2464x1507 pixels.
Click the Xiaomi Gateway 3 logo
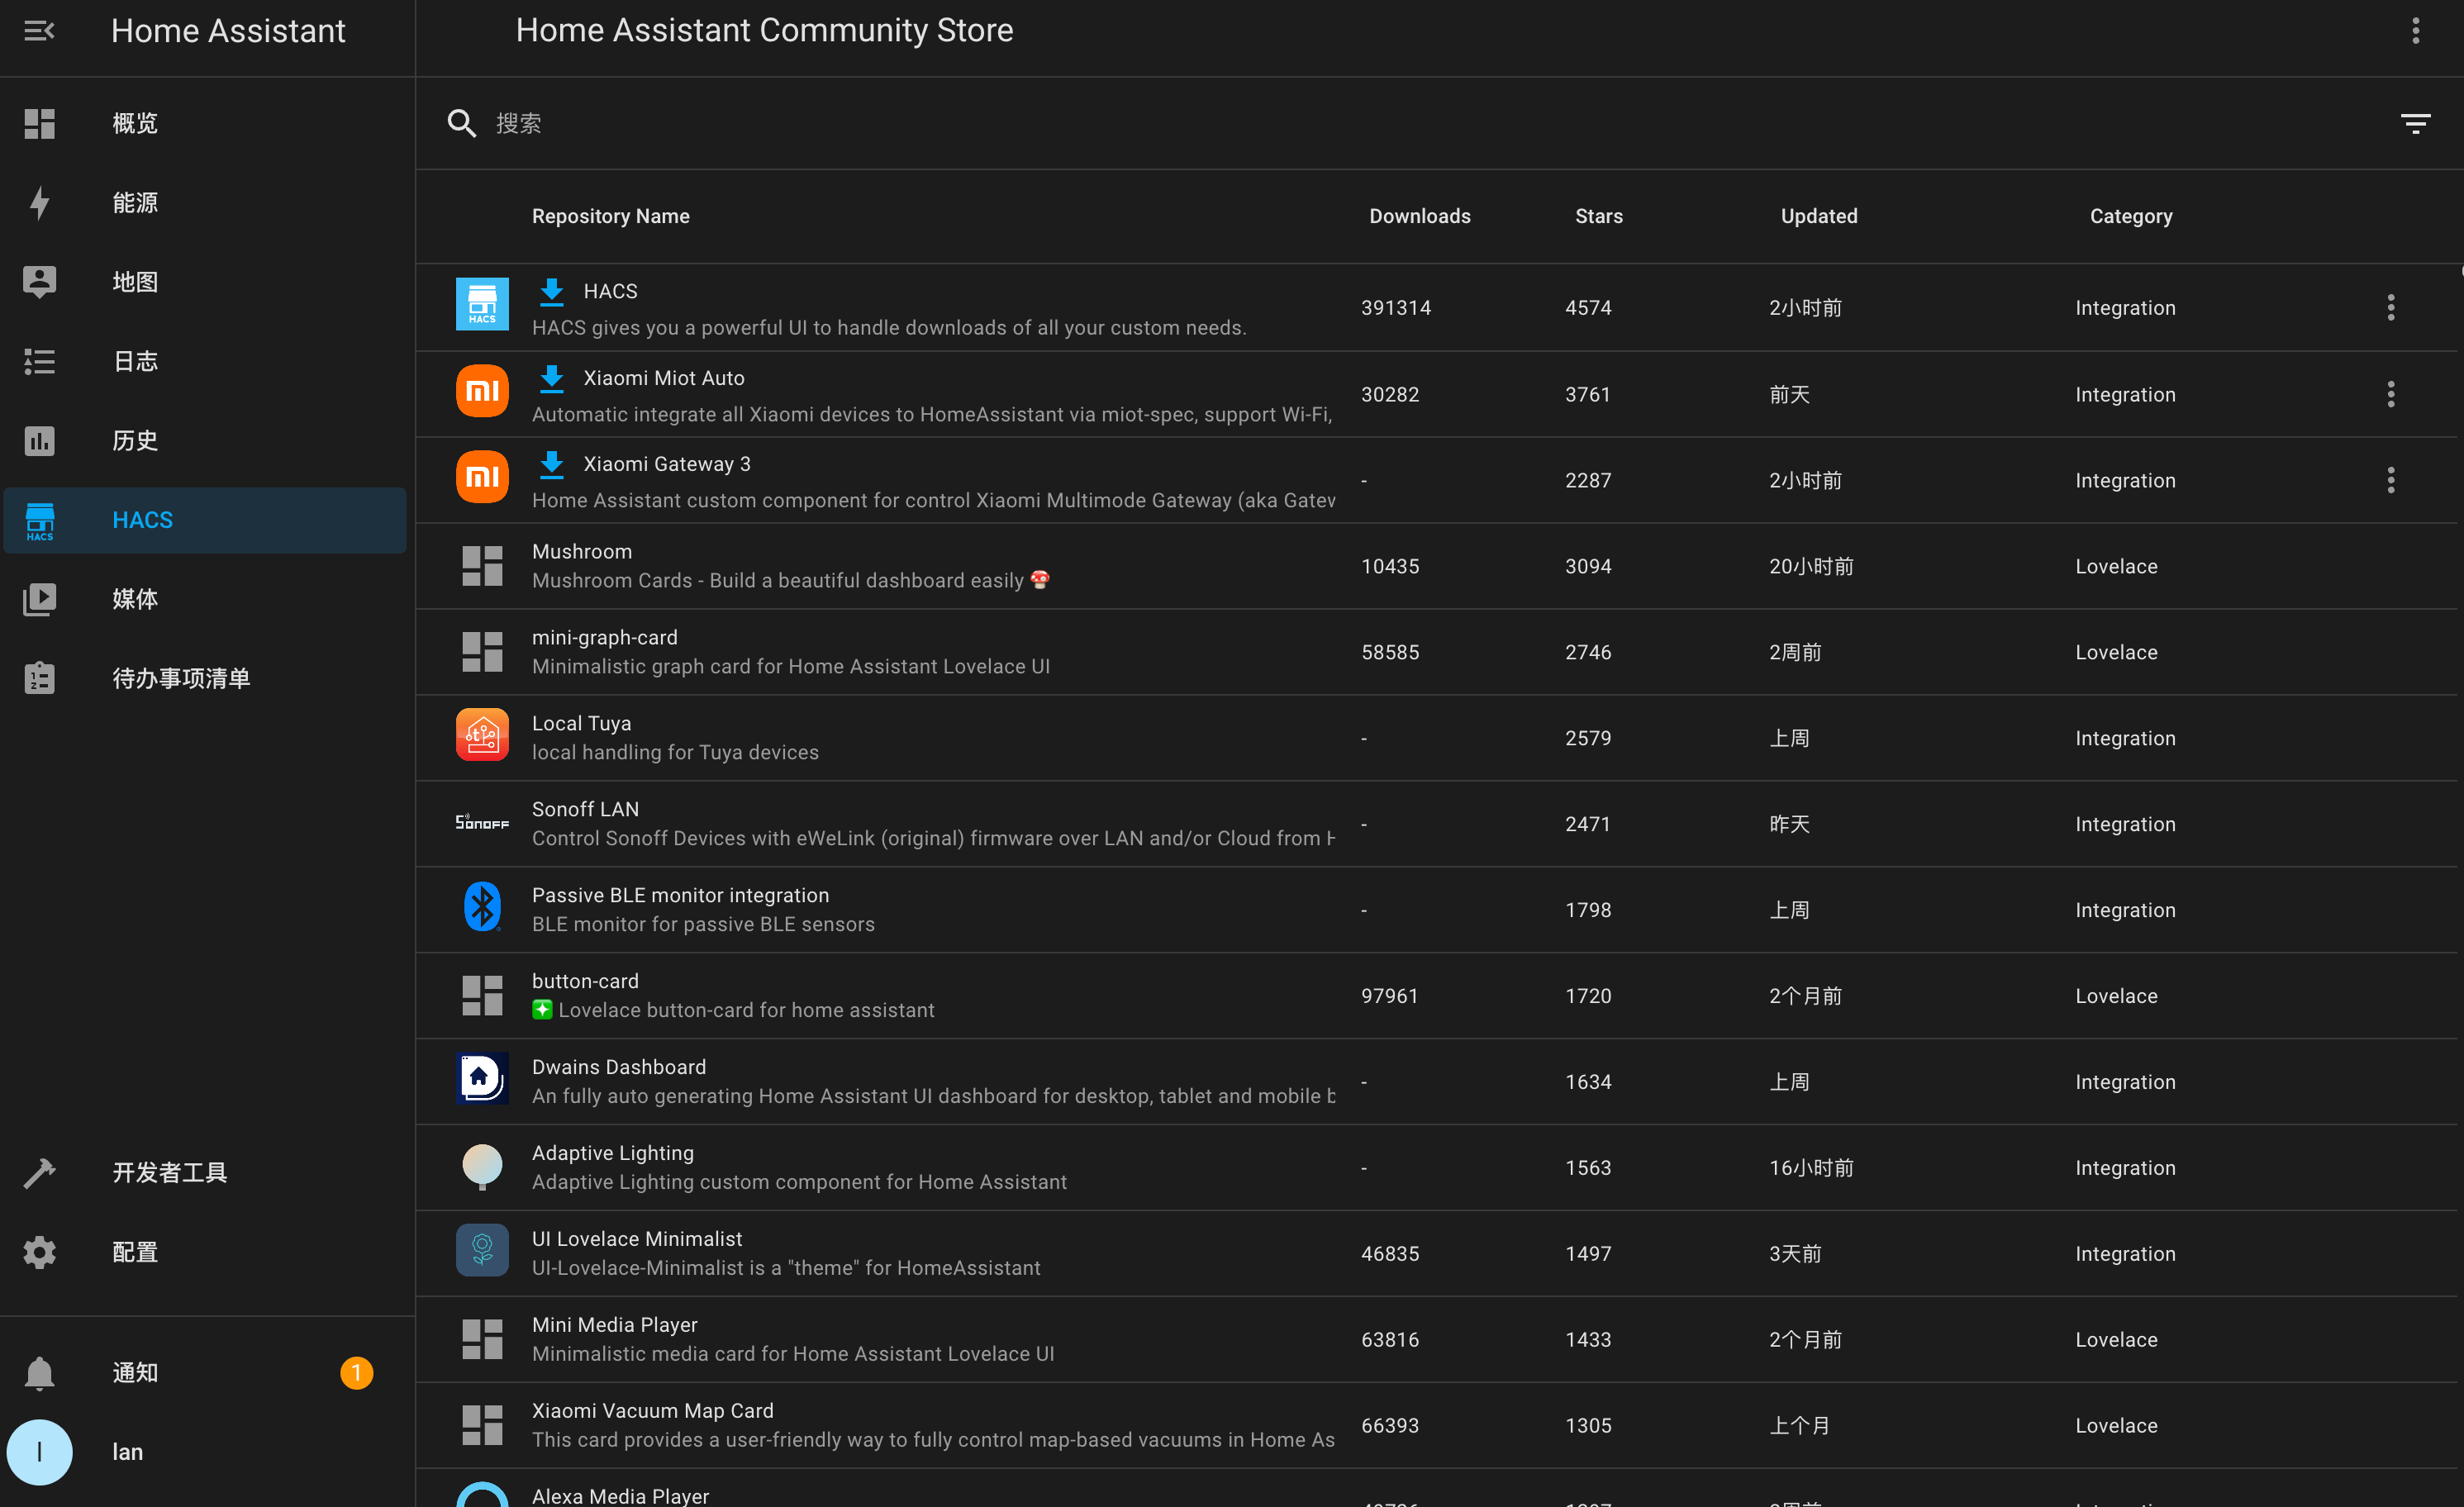(482, 476)
